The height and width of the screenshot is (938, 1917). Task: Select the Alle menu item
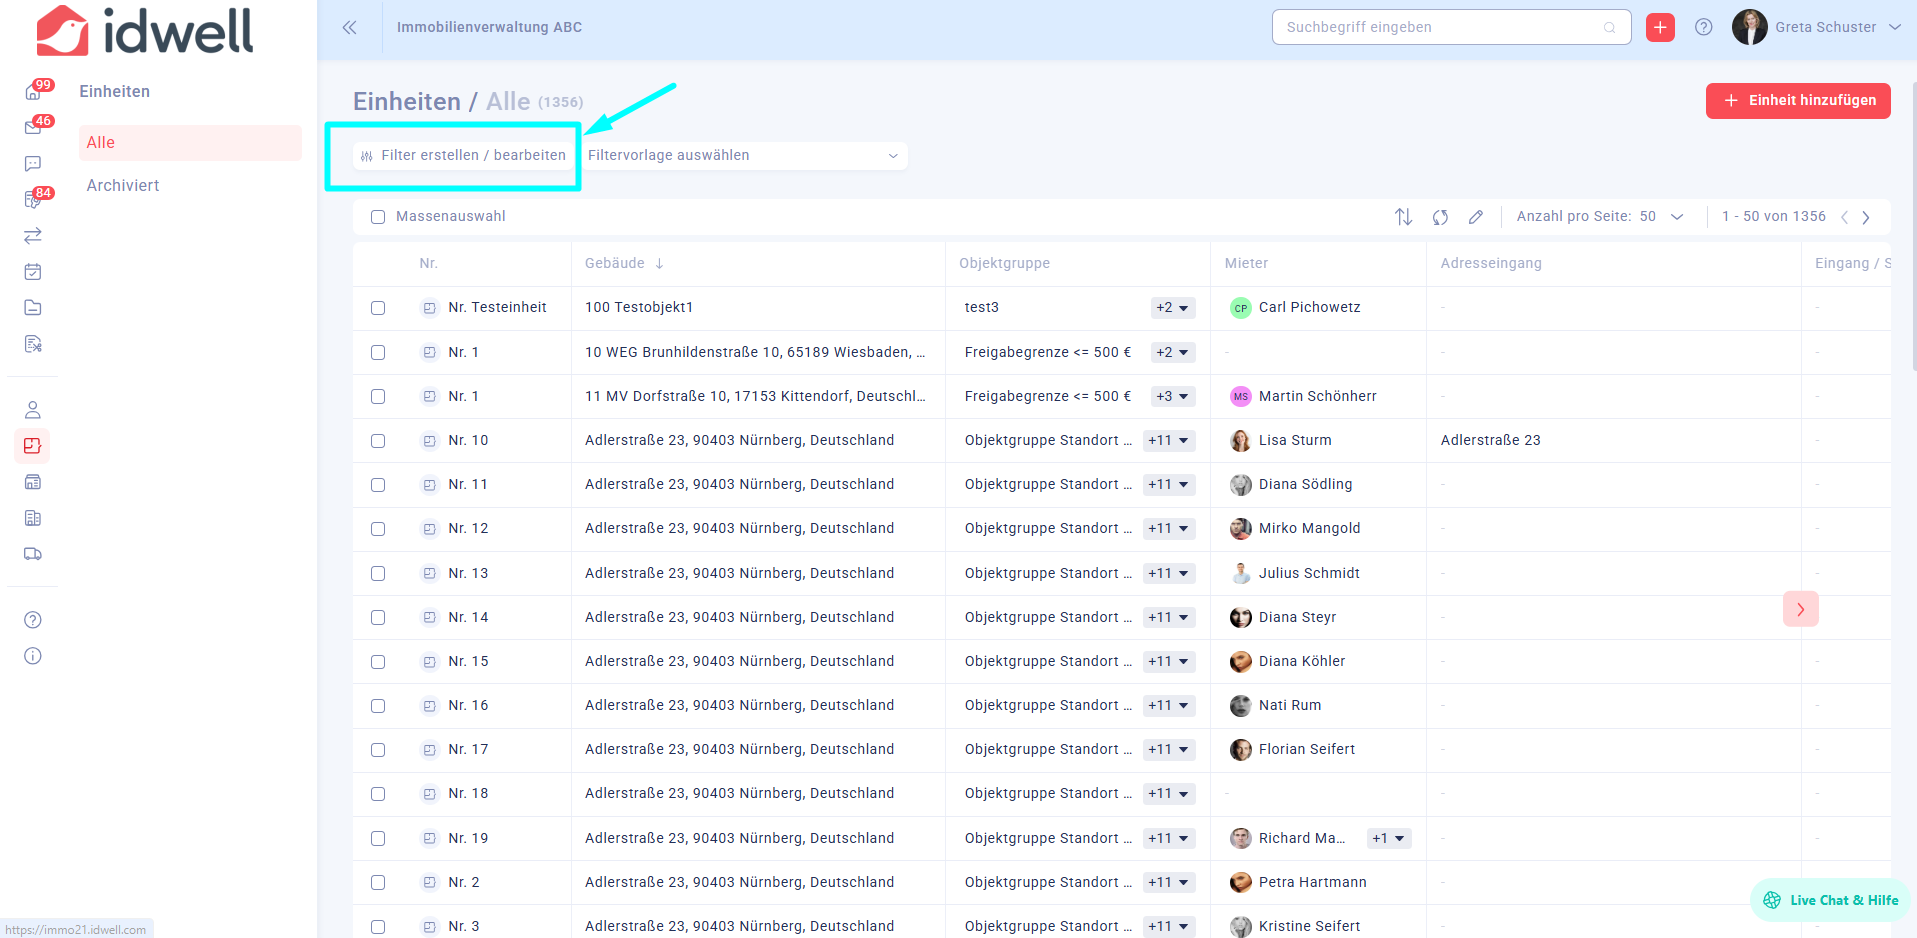(101, 143)
